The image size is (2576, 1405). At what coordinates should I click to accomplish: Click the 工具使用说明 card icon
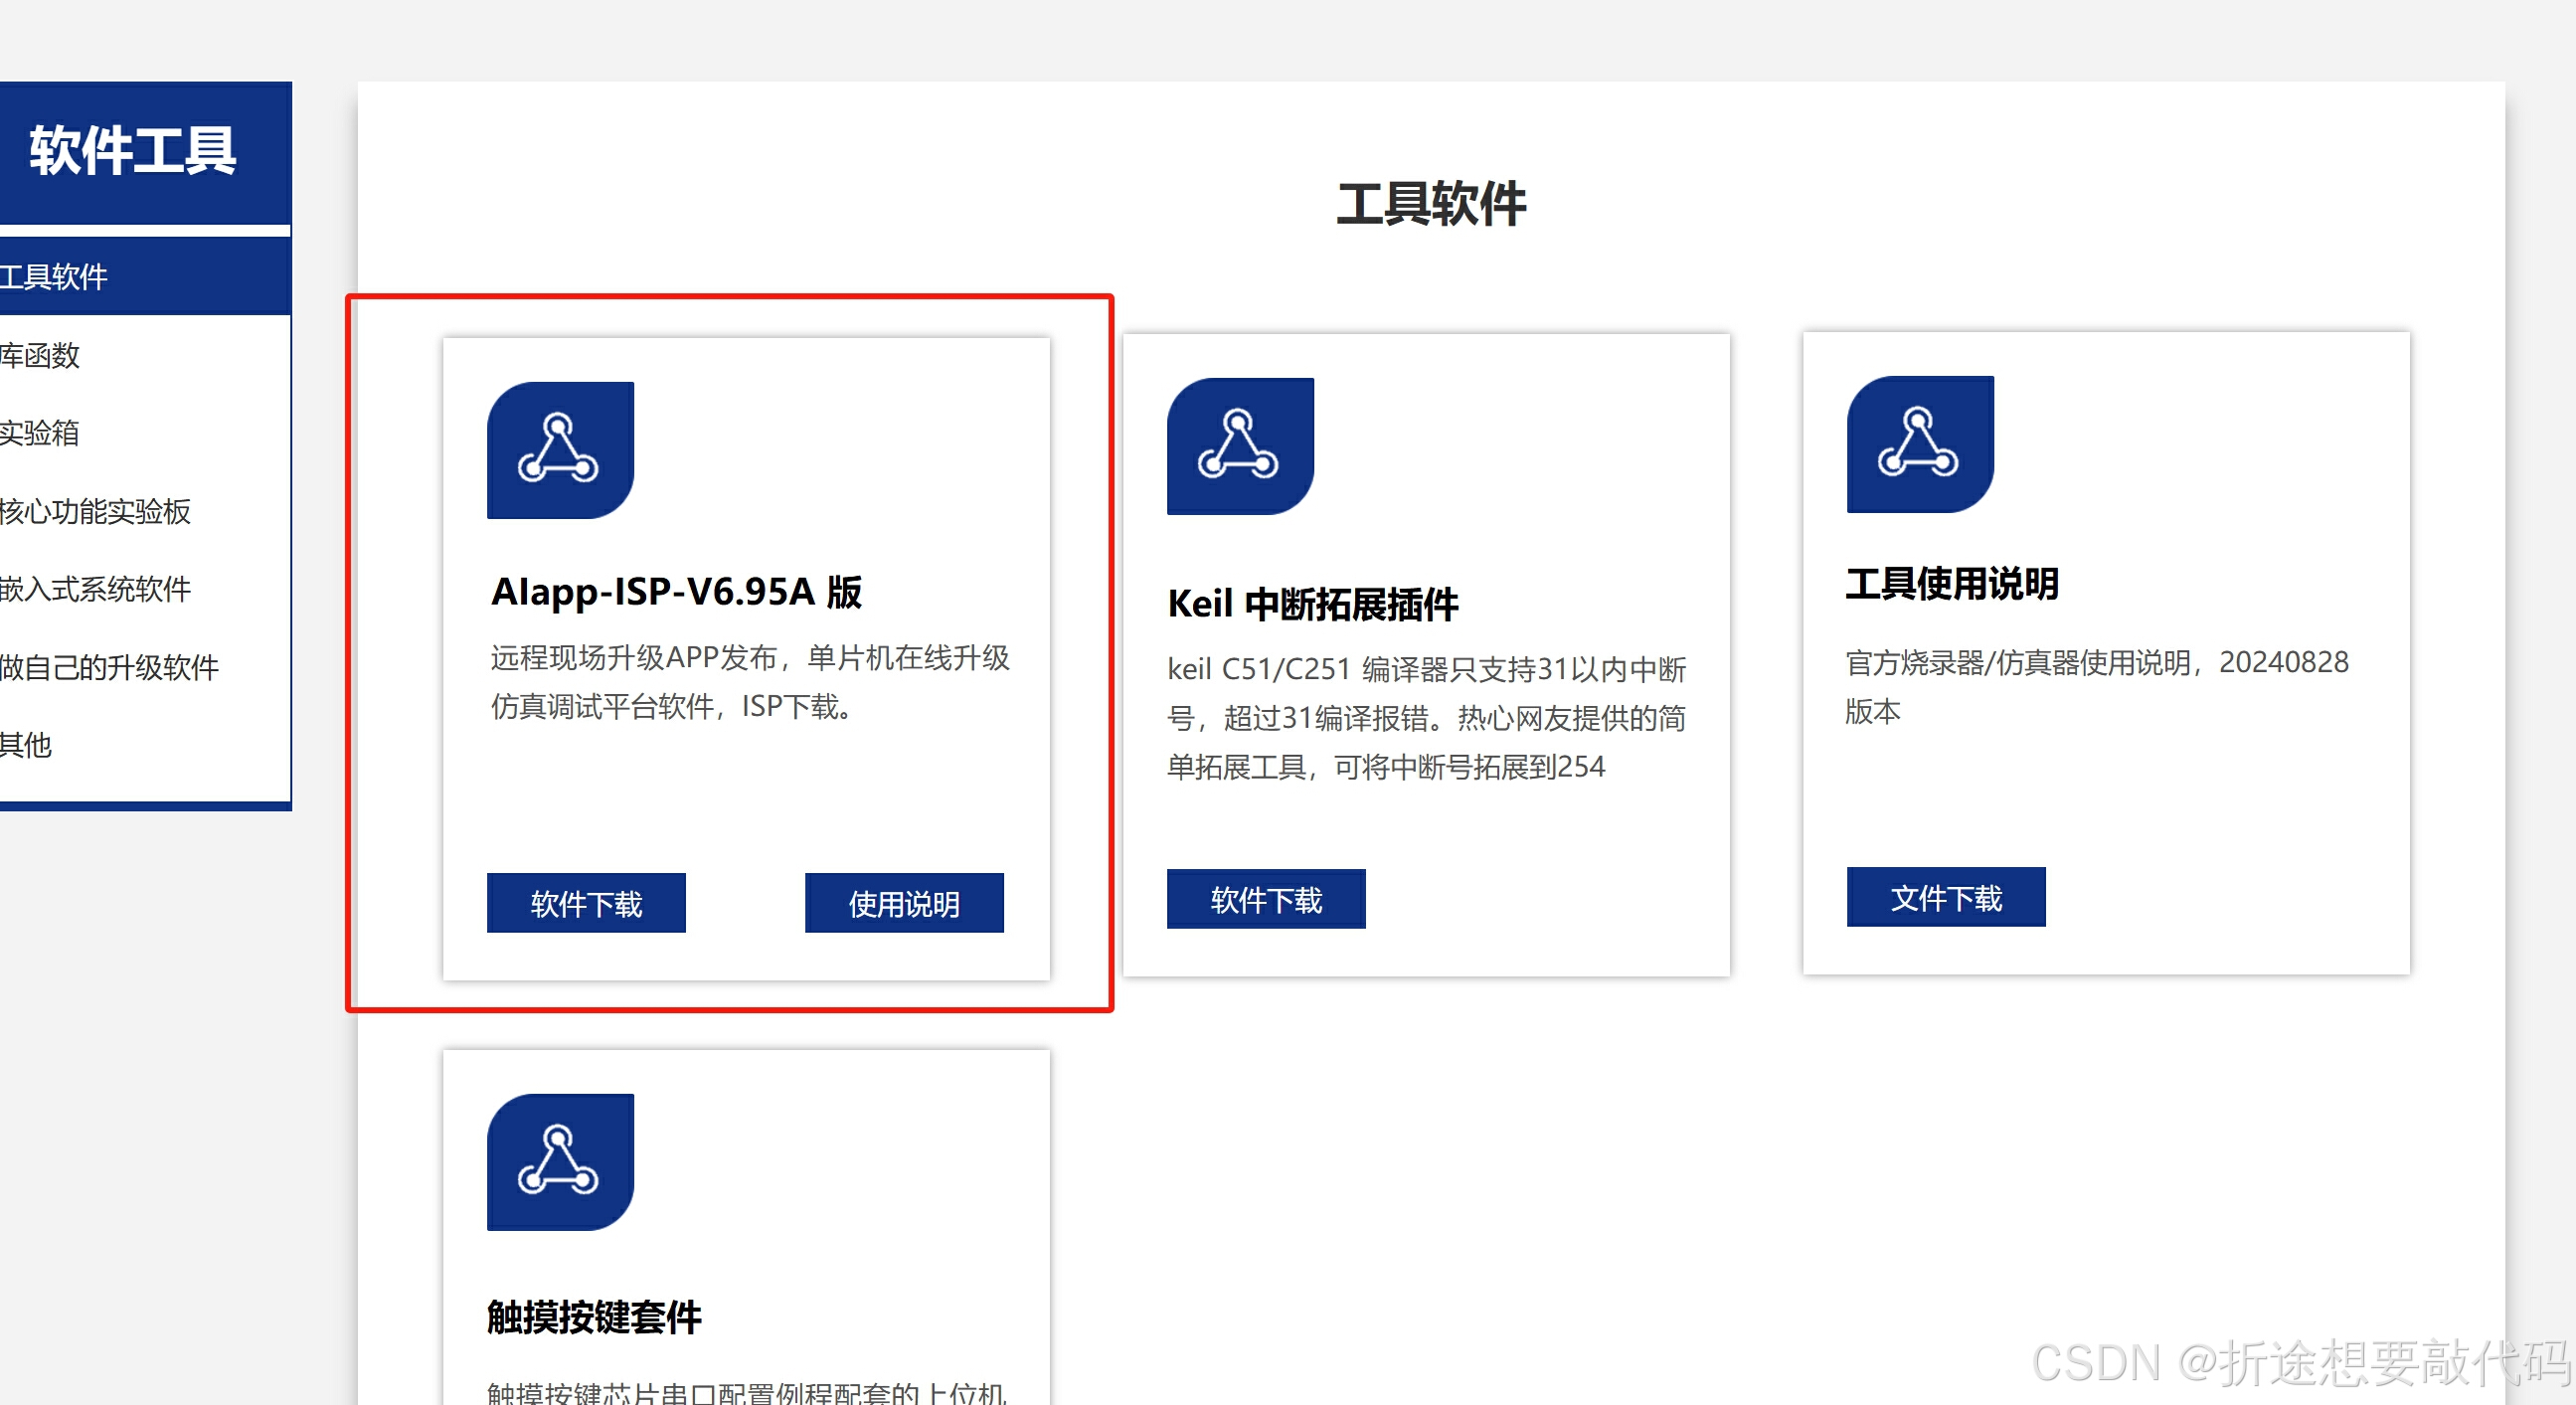1920,444
